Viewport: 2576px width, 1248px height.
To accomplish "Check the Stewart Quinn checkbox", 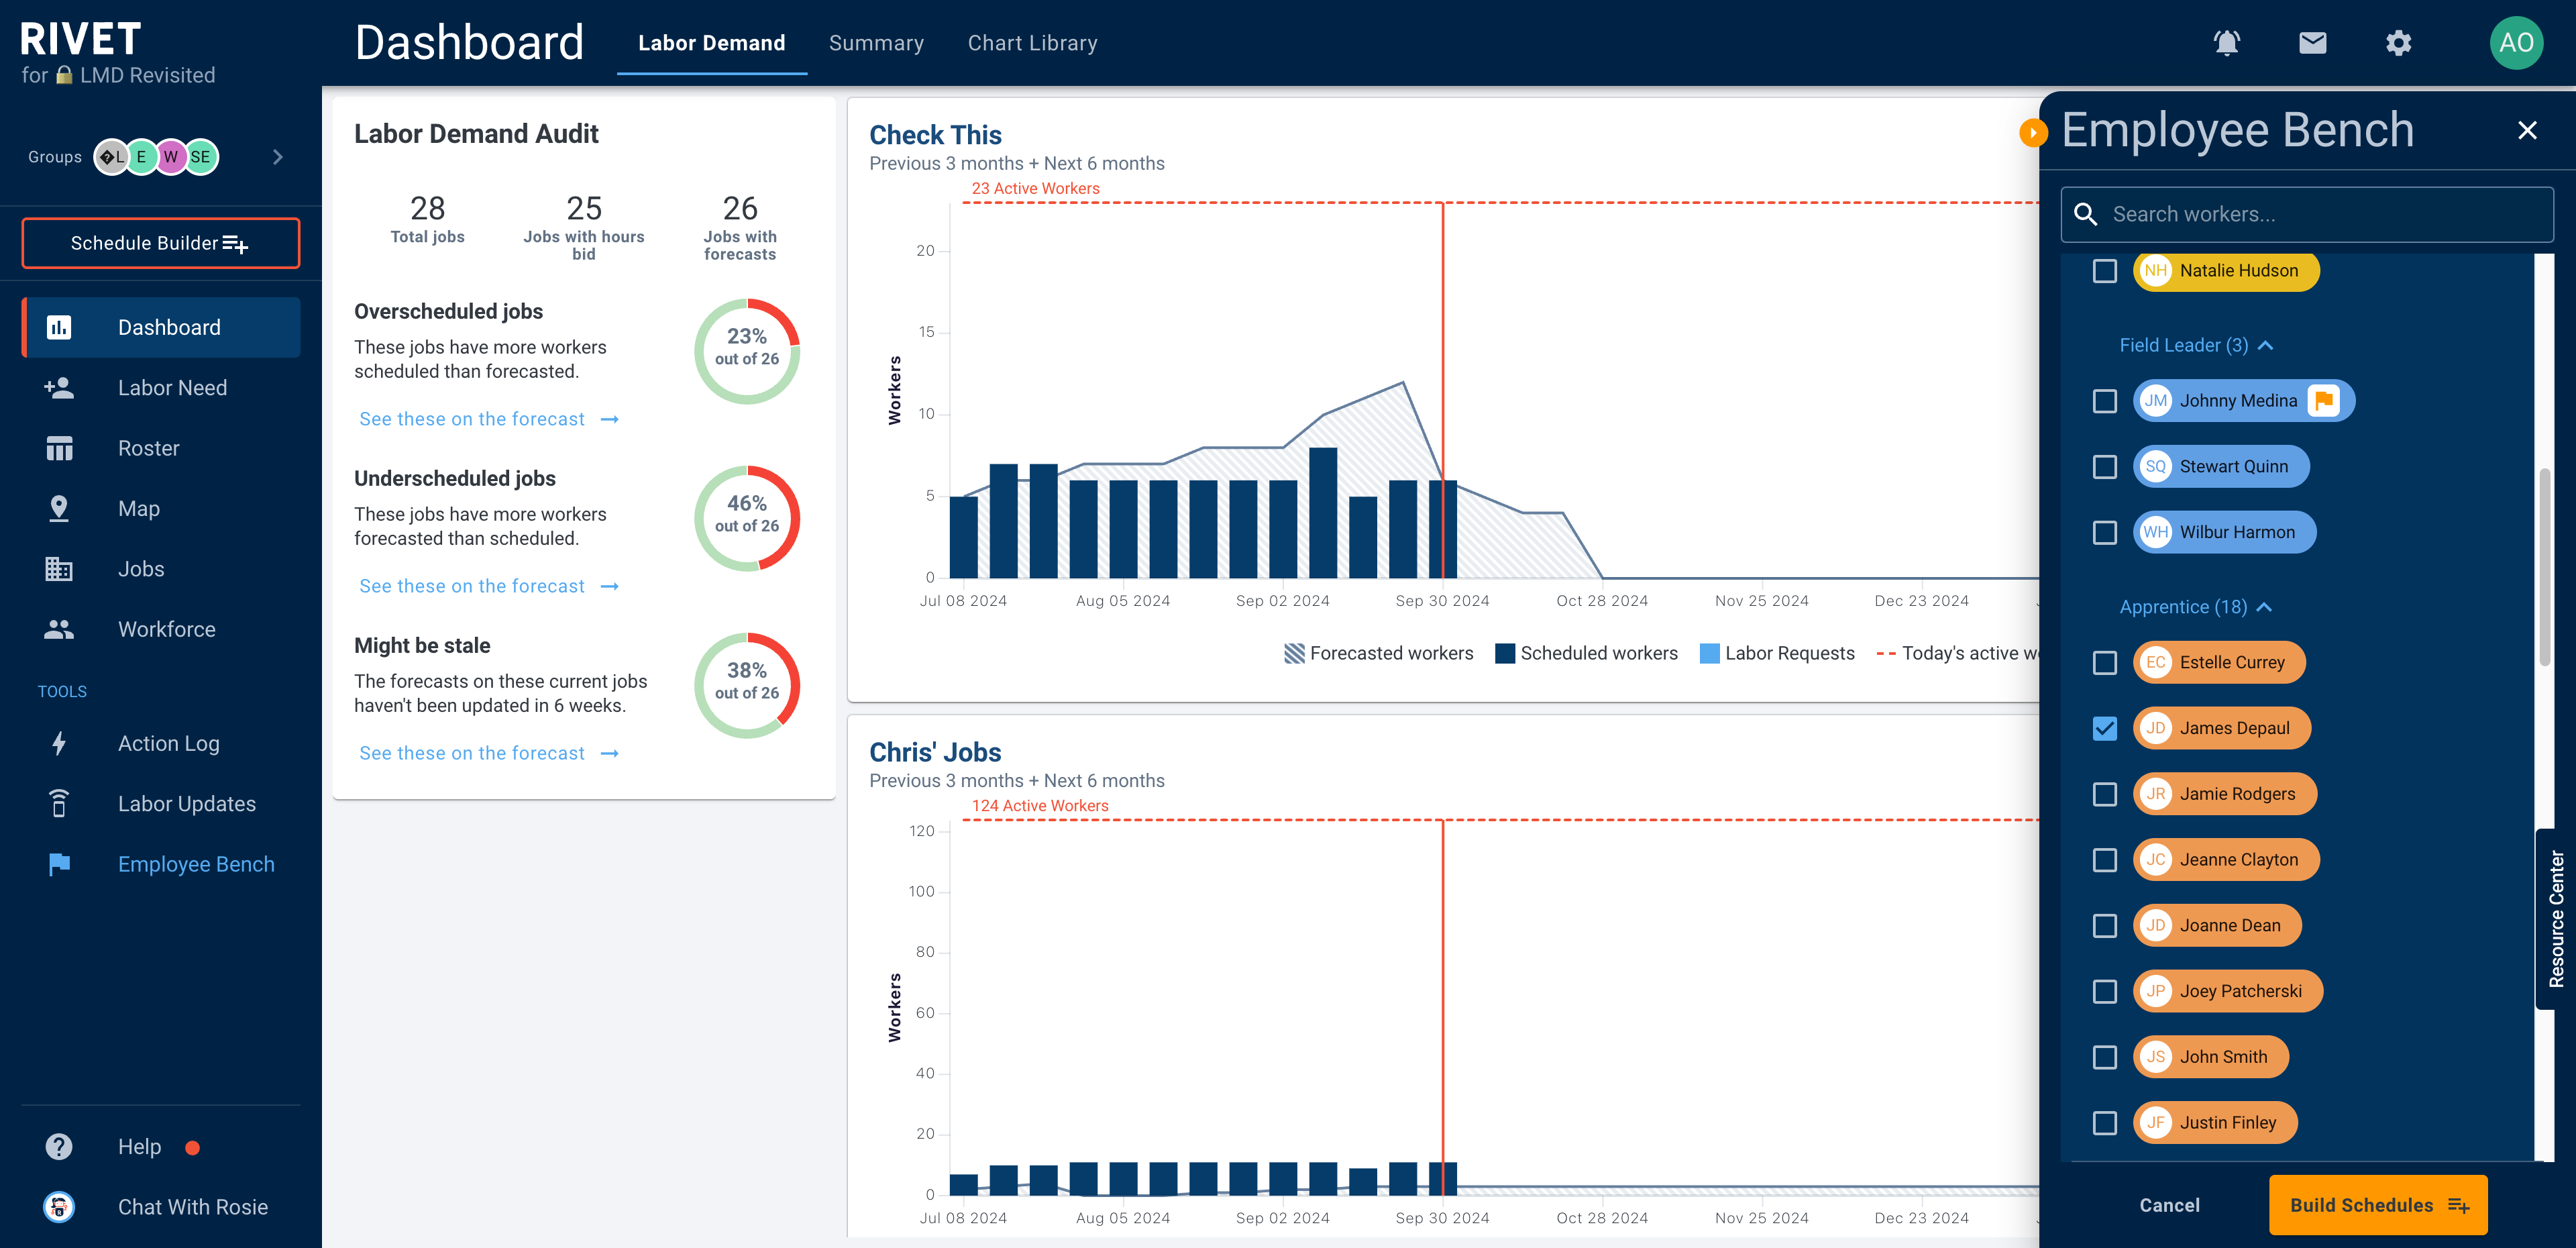I will (2105, 467).
